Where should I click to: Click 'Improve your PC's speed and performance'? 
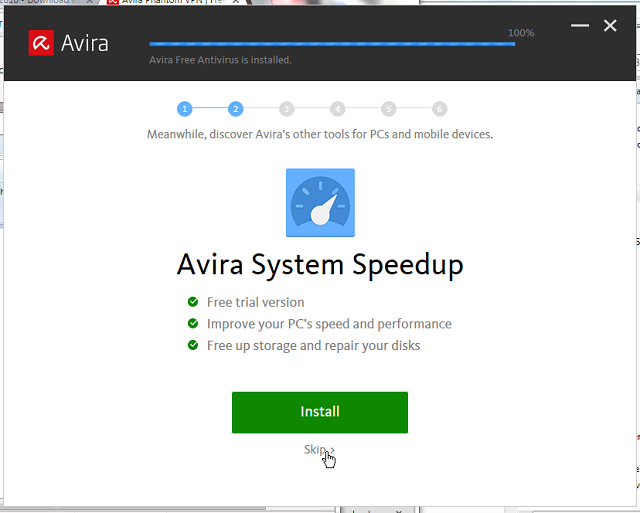[329, 324]
